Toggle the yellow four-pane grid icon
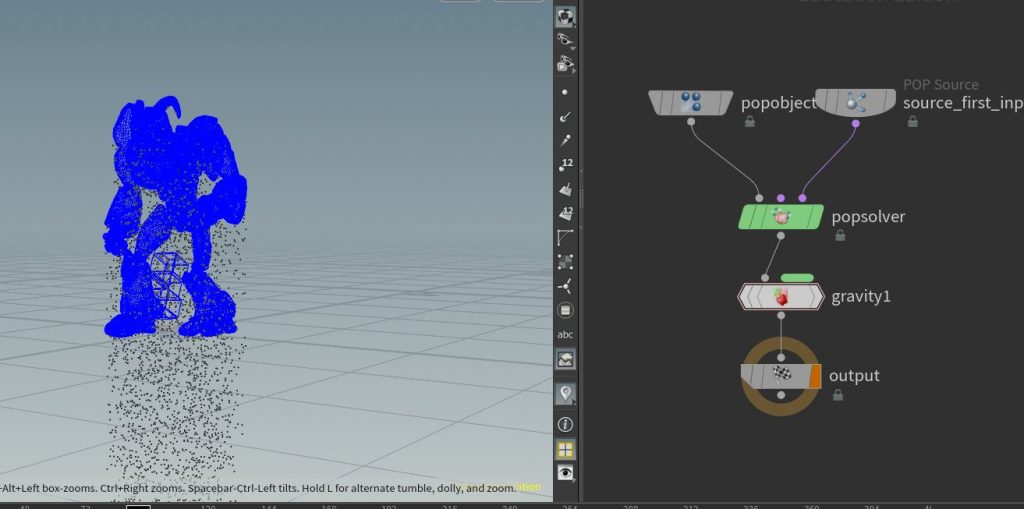The height and width of the screenshot is (509, 1024). (566, 450)
